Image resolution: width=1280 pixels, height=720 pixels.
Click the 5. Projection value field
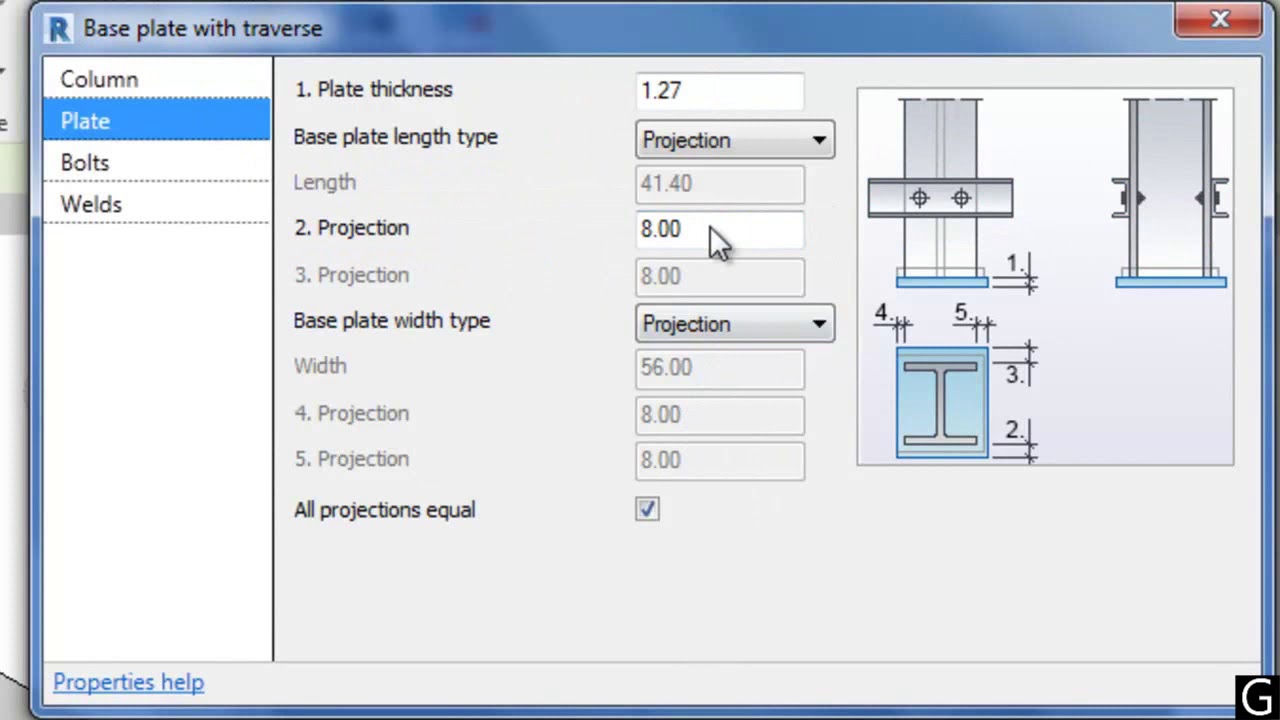tap(719, 460)
